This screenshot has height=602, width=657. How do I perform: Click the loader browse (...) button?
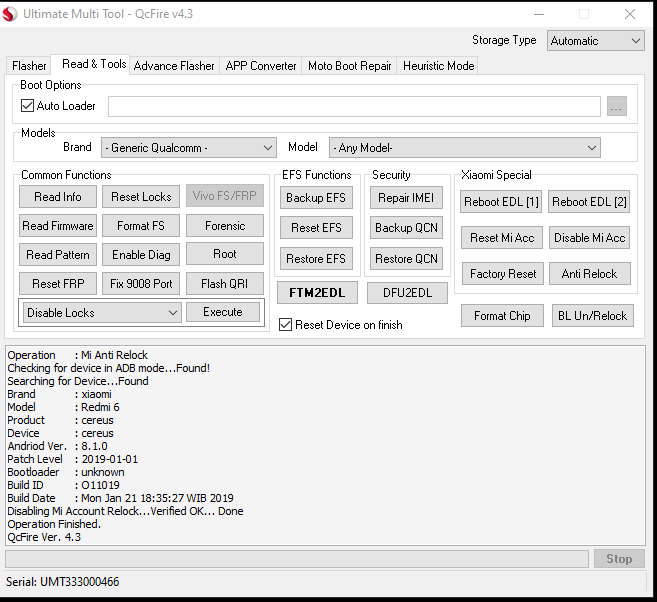(617, 106)
